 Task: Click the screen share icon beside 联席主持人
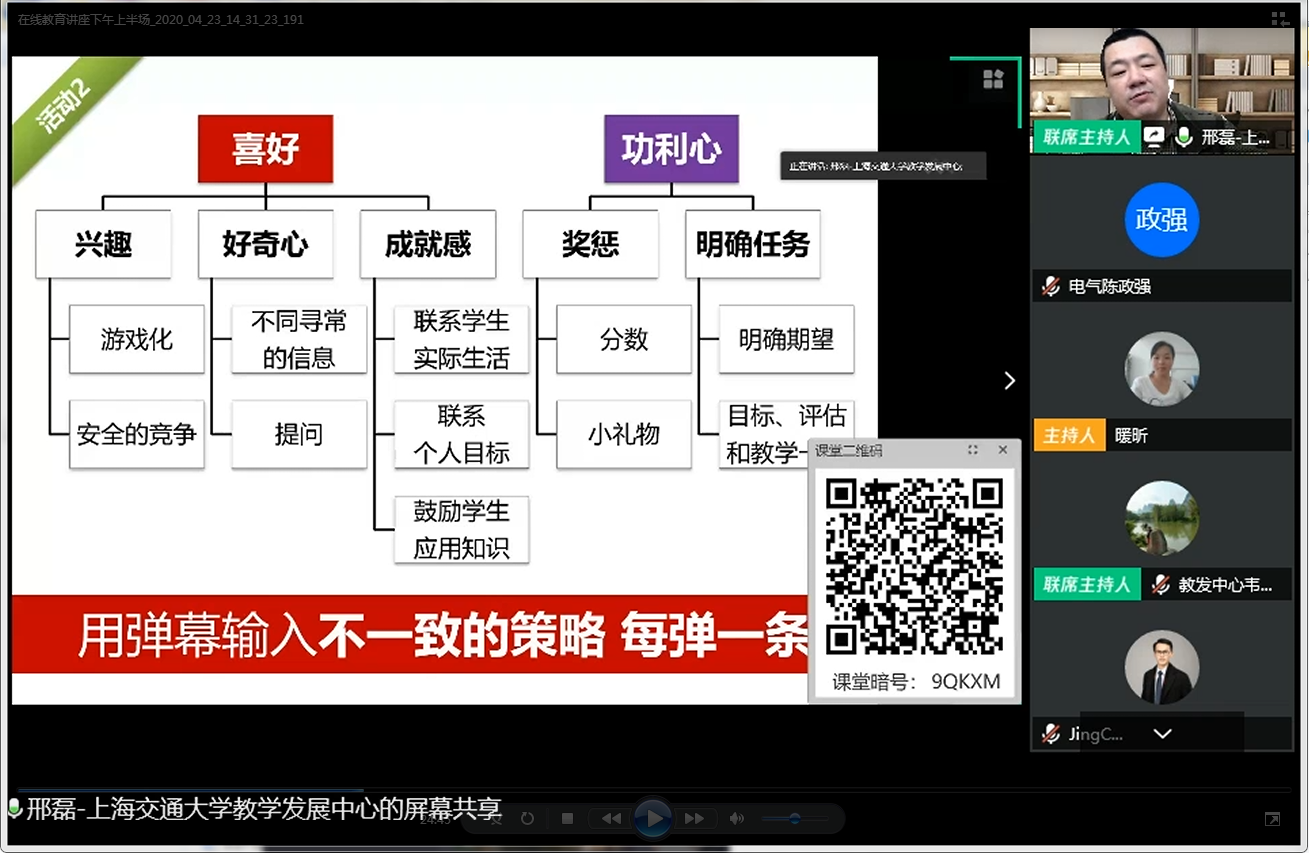[x=1154, y=137]
